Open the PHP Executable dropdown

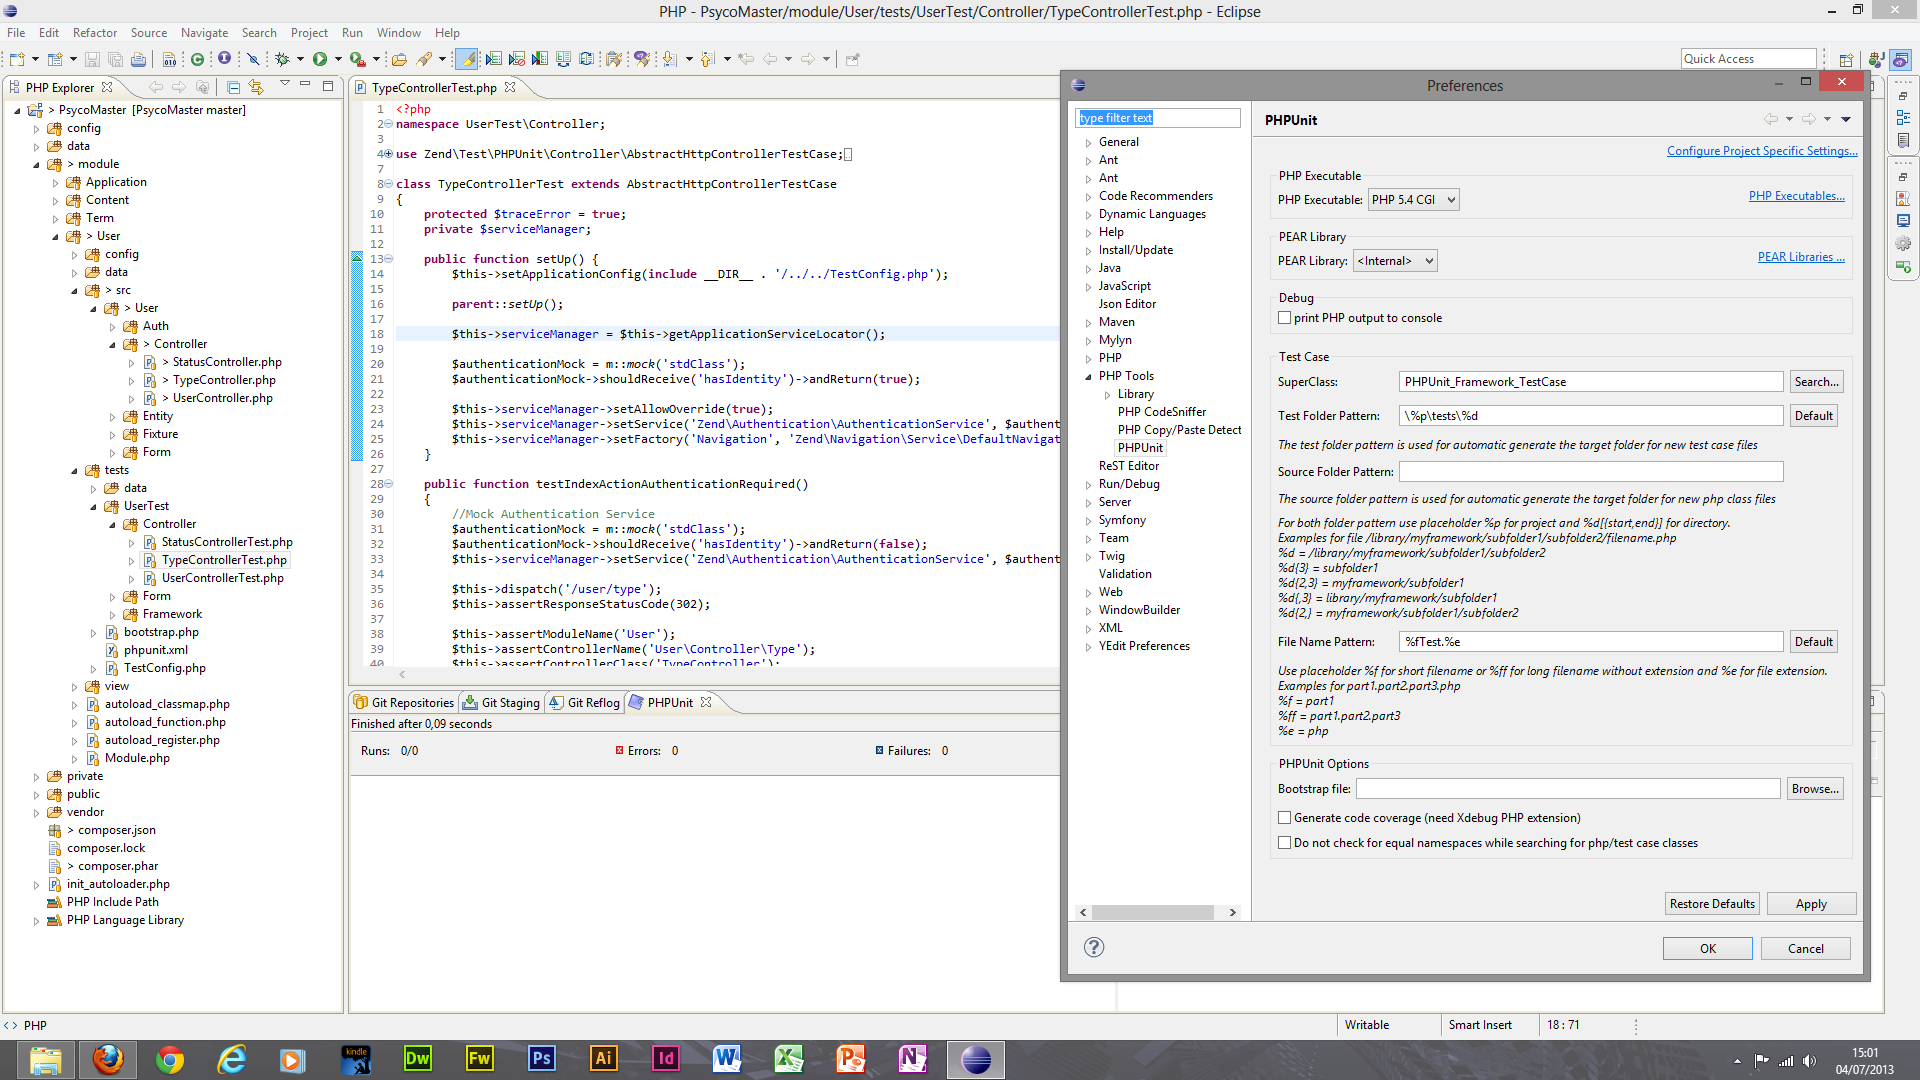click(x=1413, y=200)
